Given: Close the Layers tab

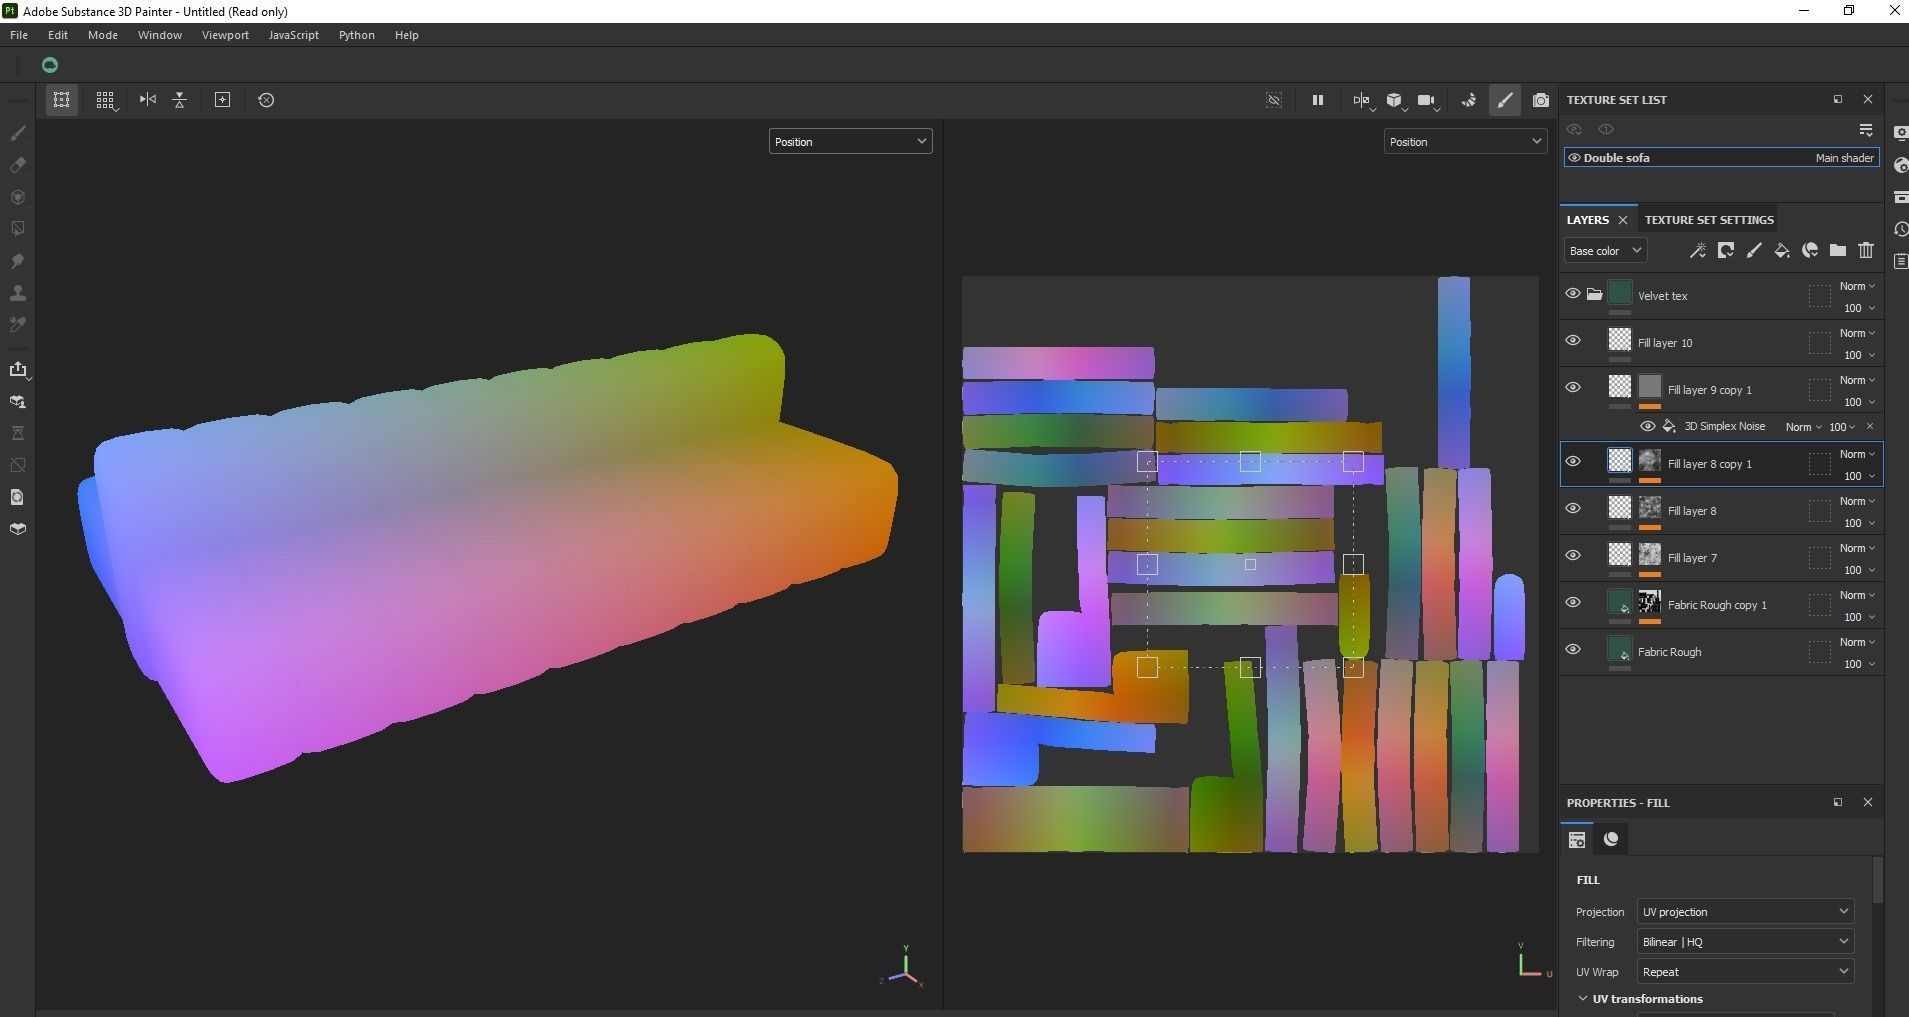Looking at the screenshot, I should coord(1623,220).
